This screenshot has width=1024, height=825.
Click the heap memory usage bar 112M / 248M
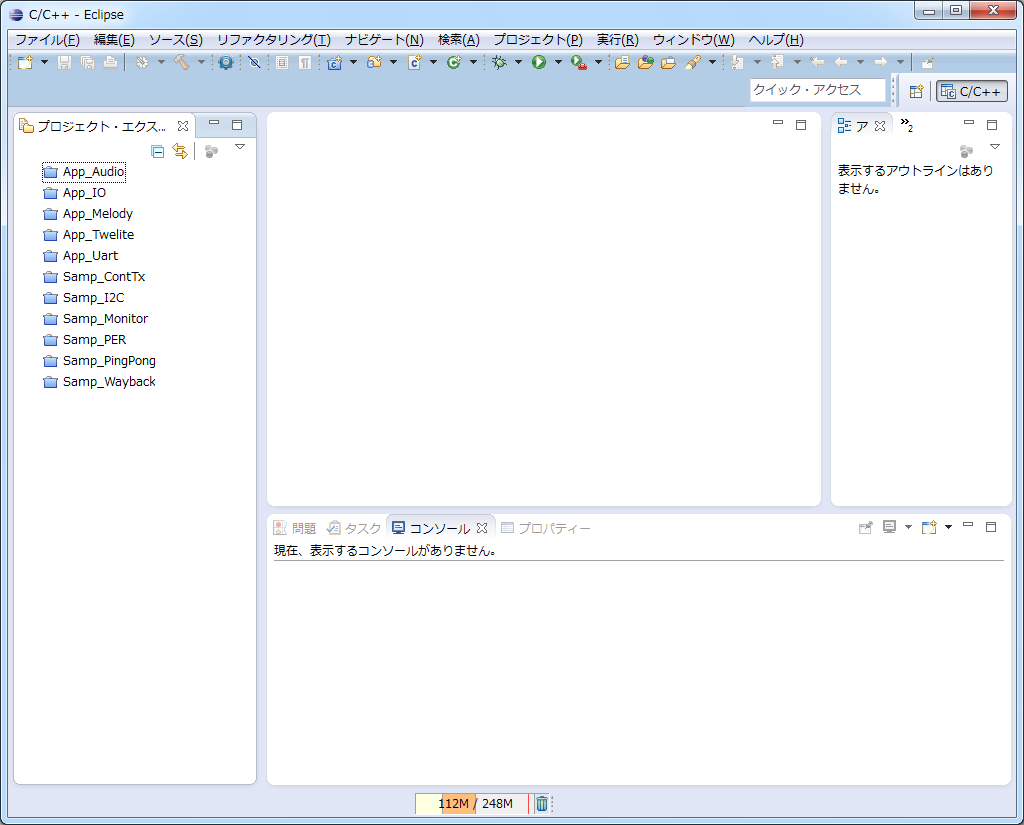click(x=472, y=803)
